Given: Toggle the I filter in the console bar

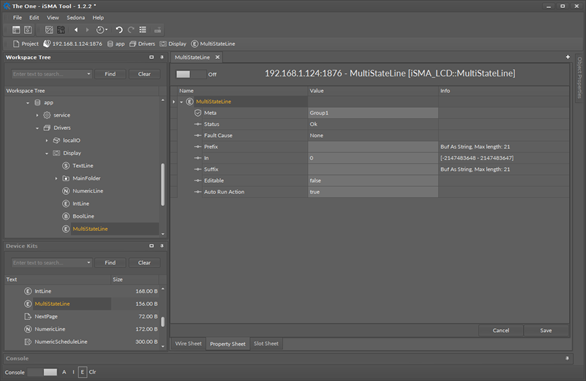Looking at the screenshot, I should [73, 372].
